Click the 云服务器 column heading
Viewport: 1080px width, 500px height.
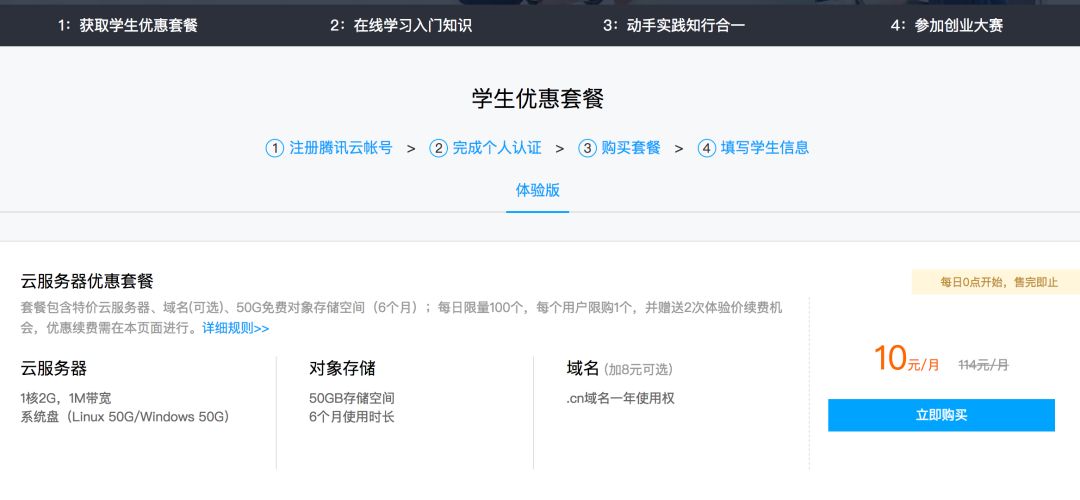point(54,368)
